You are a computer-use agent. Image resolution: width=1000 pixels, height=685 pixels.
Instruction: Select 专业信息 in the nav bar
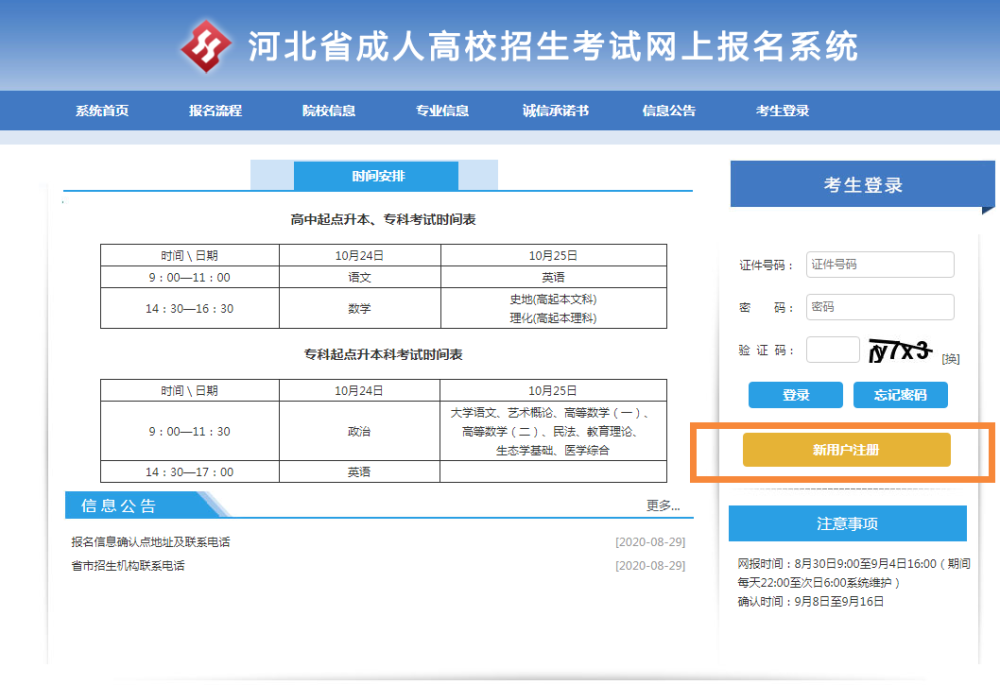pos(443,111)
